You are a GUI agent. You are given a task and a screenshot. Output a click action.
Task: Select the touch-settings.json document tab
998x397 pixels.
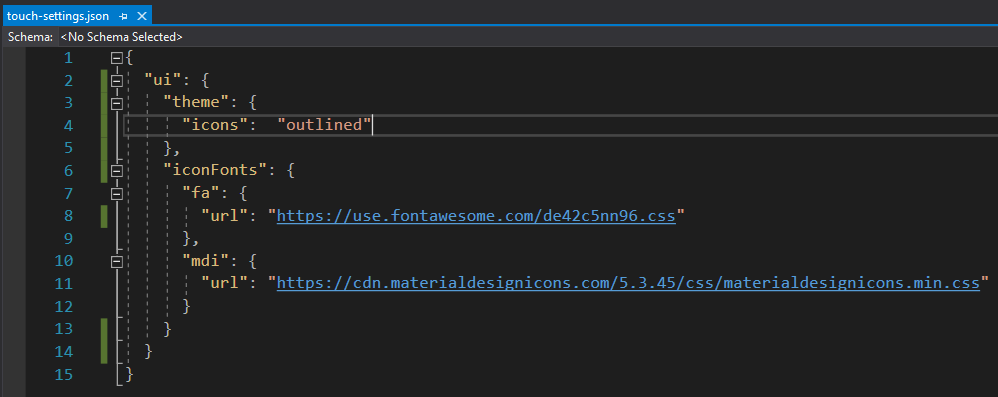(58, 16)
